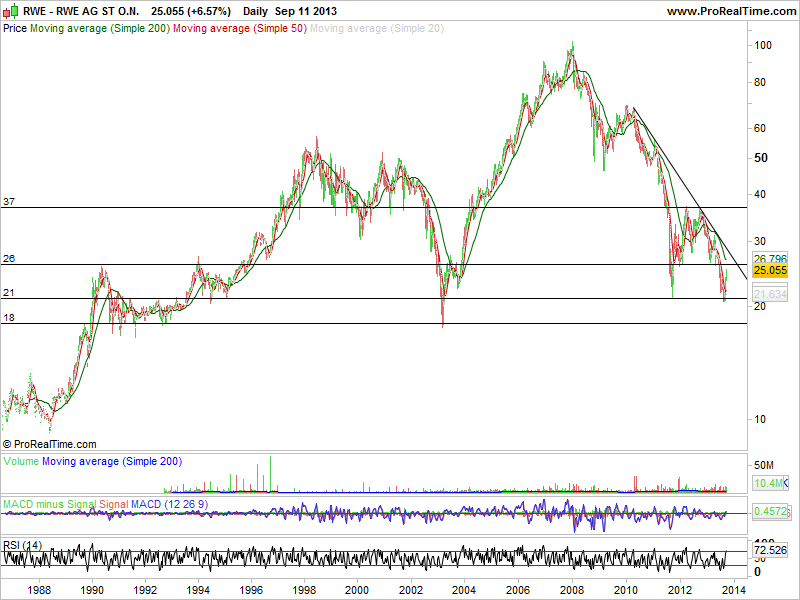Click the "100" price axis label
800x600 pixels.
(x=763, y=45)
